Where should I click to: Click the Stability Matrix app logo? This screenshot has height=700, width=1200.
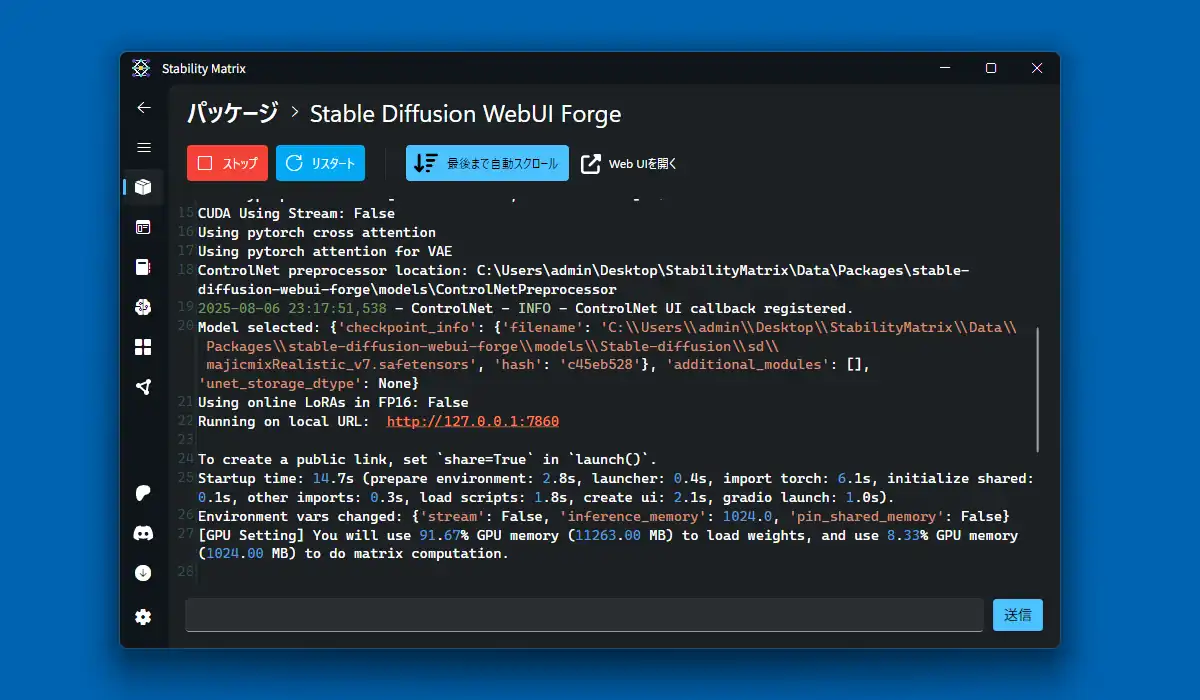(141, 68)
